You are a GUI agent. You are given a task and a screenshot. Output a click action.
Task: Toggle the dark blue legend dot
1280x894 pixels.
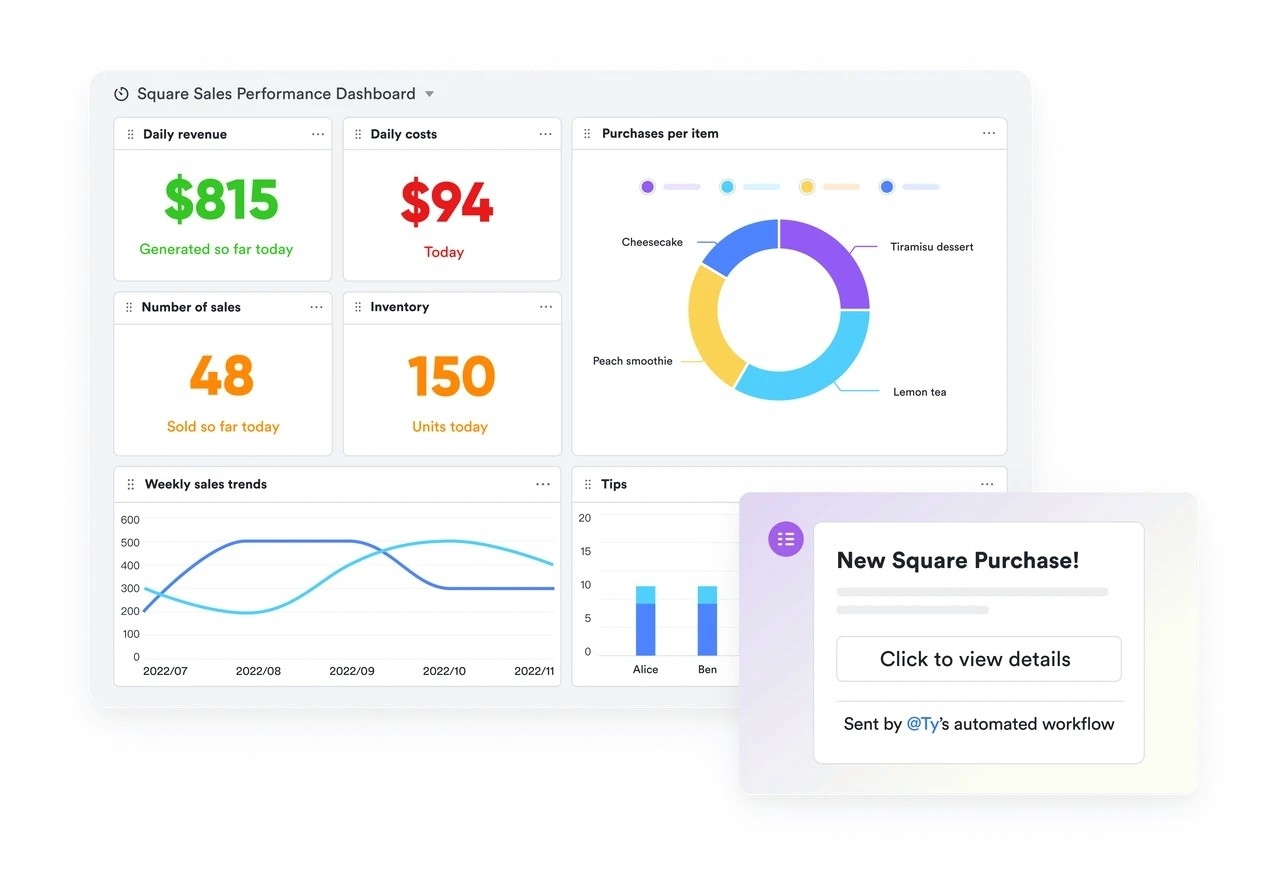pos(887,187)
